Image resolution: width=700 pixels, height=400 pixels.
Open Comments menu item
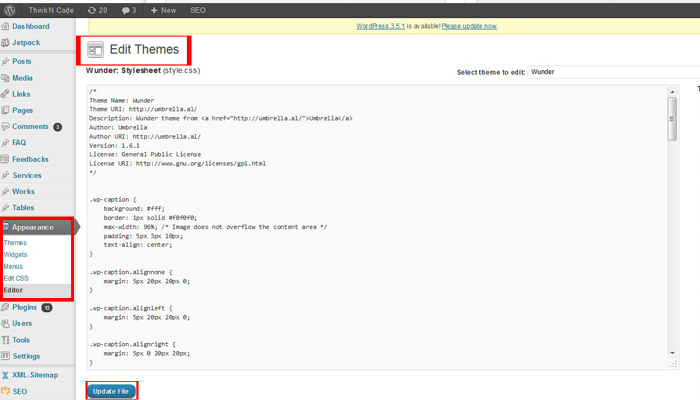(30, 126)
